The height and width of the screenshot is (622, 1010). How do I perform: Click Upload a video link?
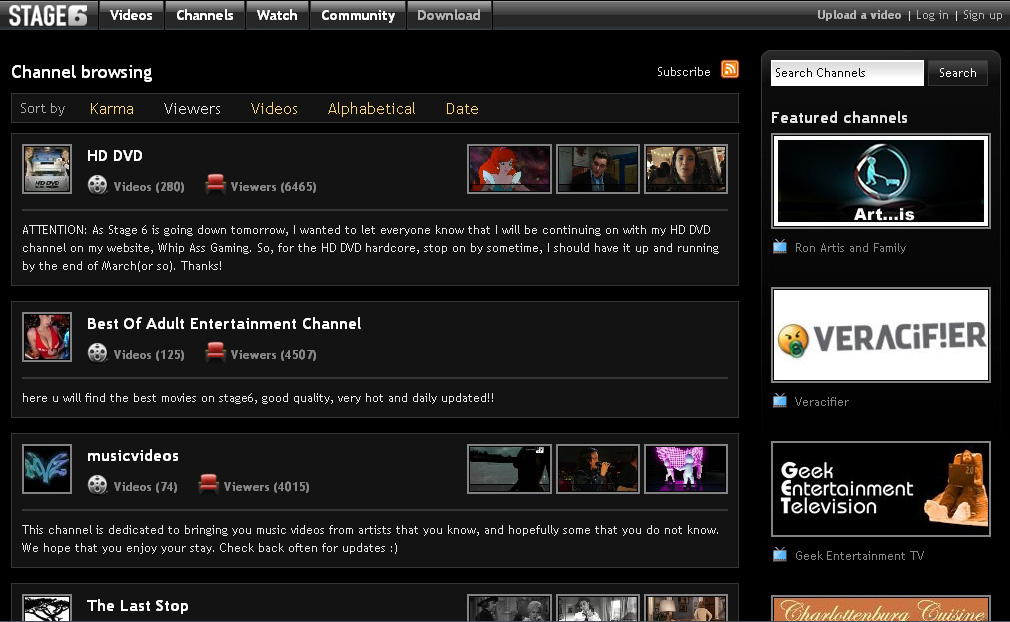(x=859, y=15)
